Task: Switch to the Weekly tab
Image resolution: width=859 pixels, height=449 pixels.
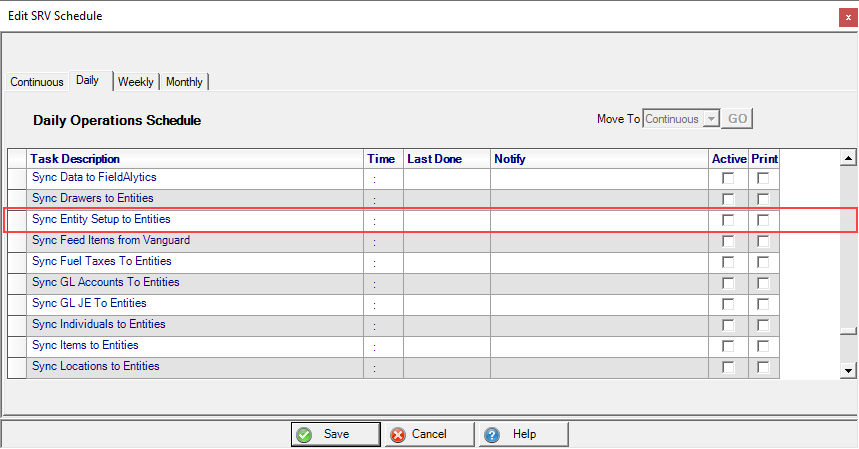Action: click(x=136, y=82)
